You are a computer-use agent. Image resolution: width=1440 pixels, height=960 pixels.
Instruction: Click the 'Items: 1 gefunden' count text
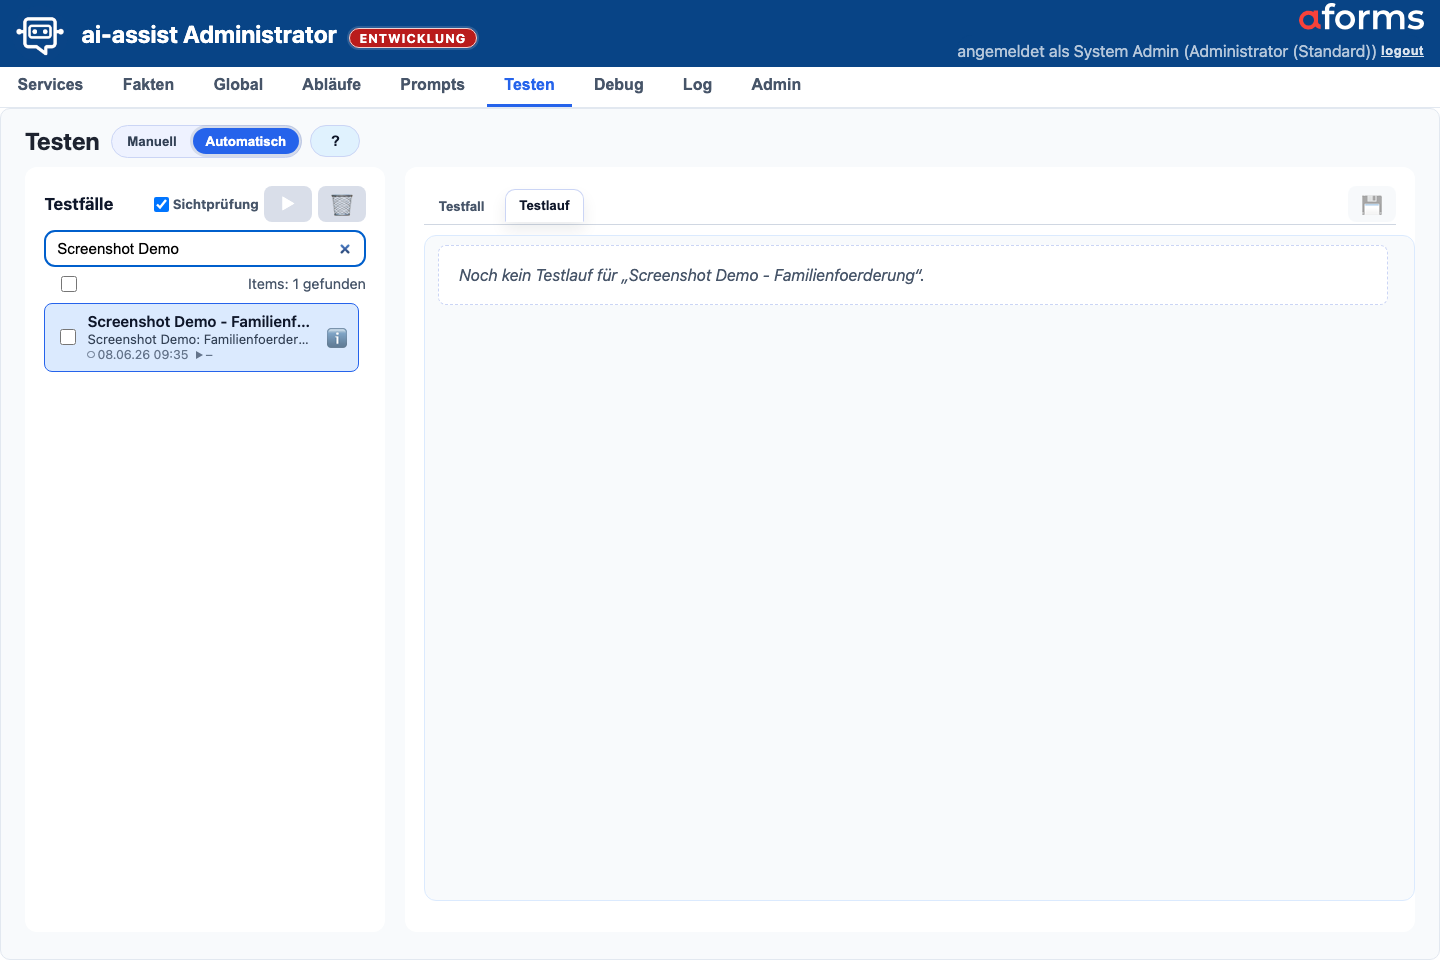[x=307, y=284]
